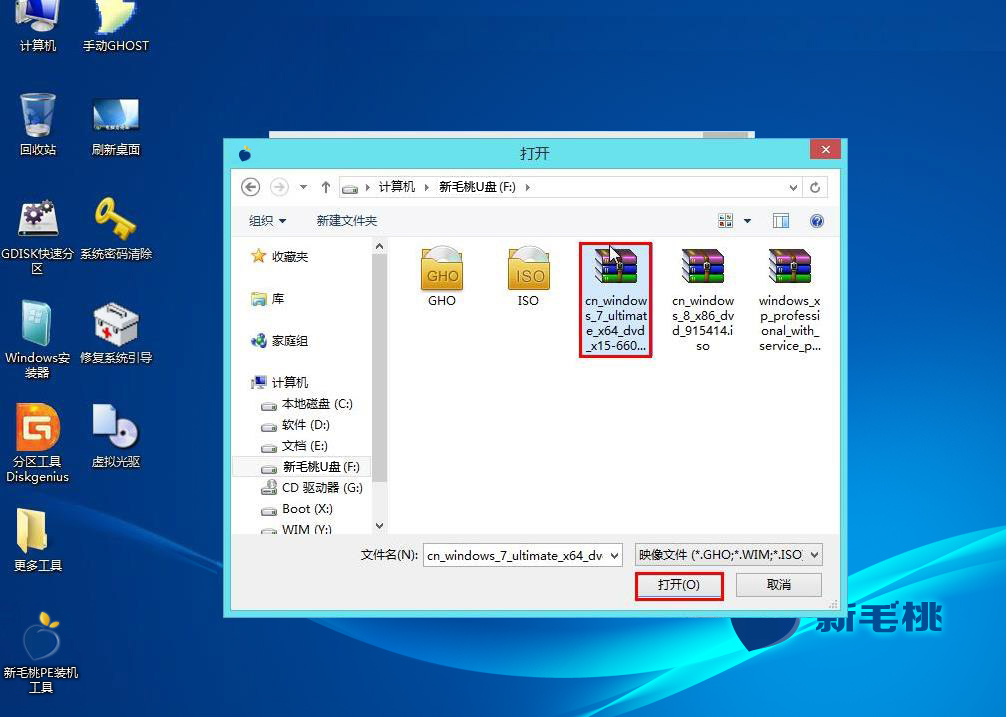The width and height of the screenshot is (1006, 717).
Task: Click the Forward arrow in the dialog
Action: (x=279, y=187)
